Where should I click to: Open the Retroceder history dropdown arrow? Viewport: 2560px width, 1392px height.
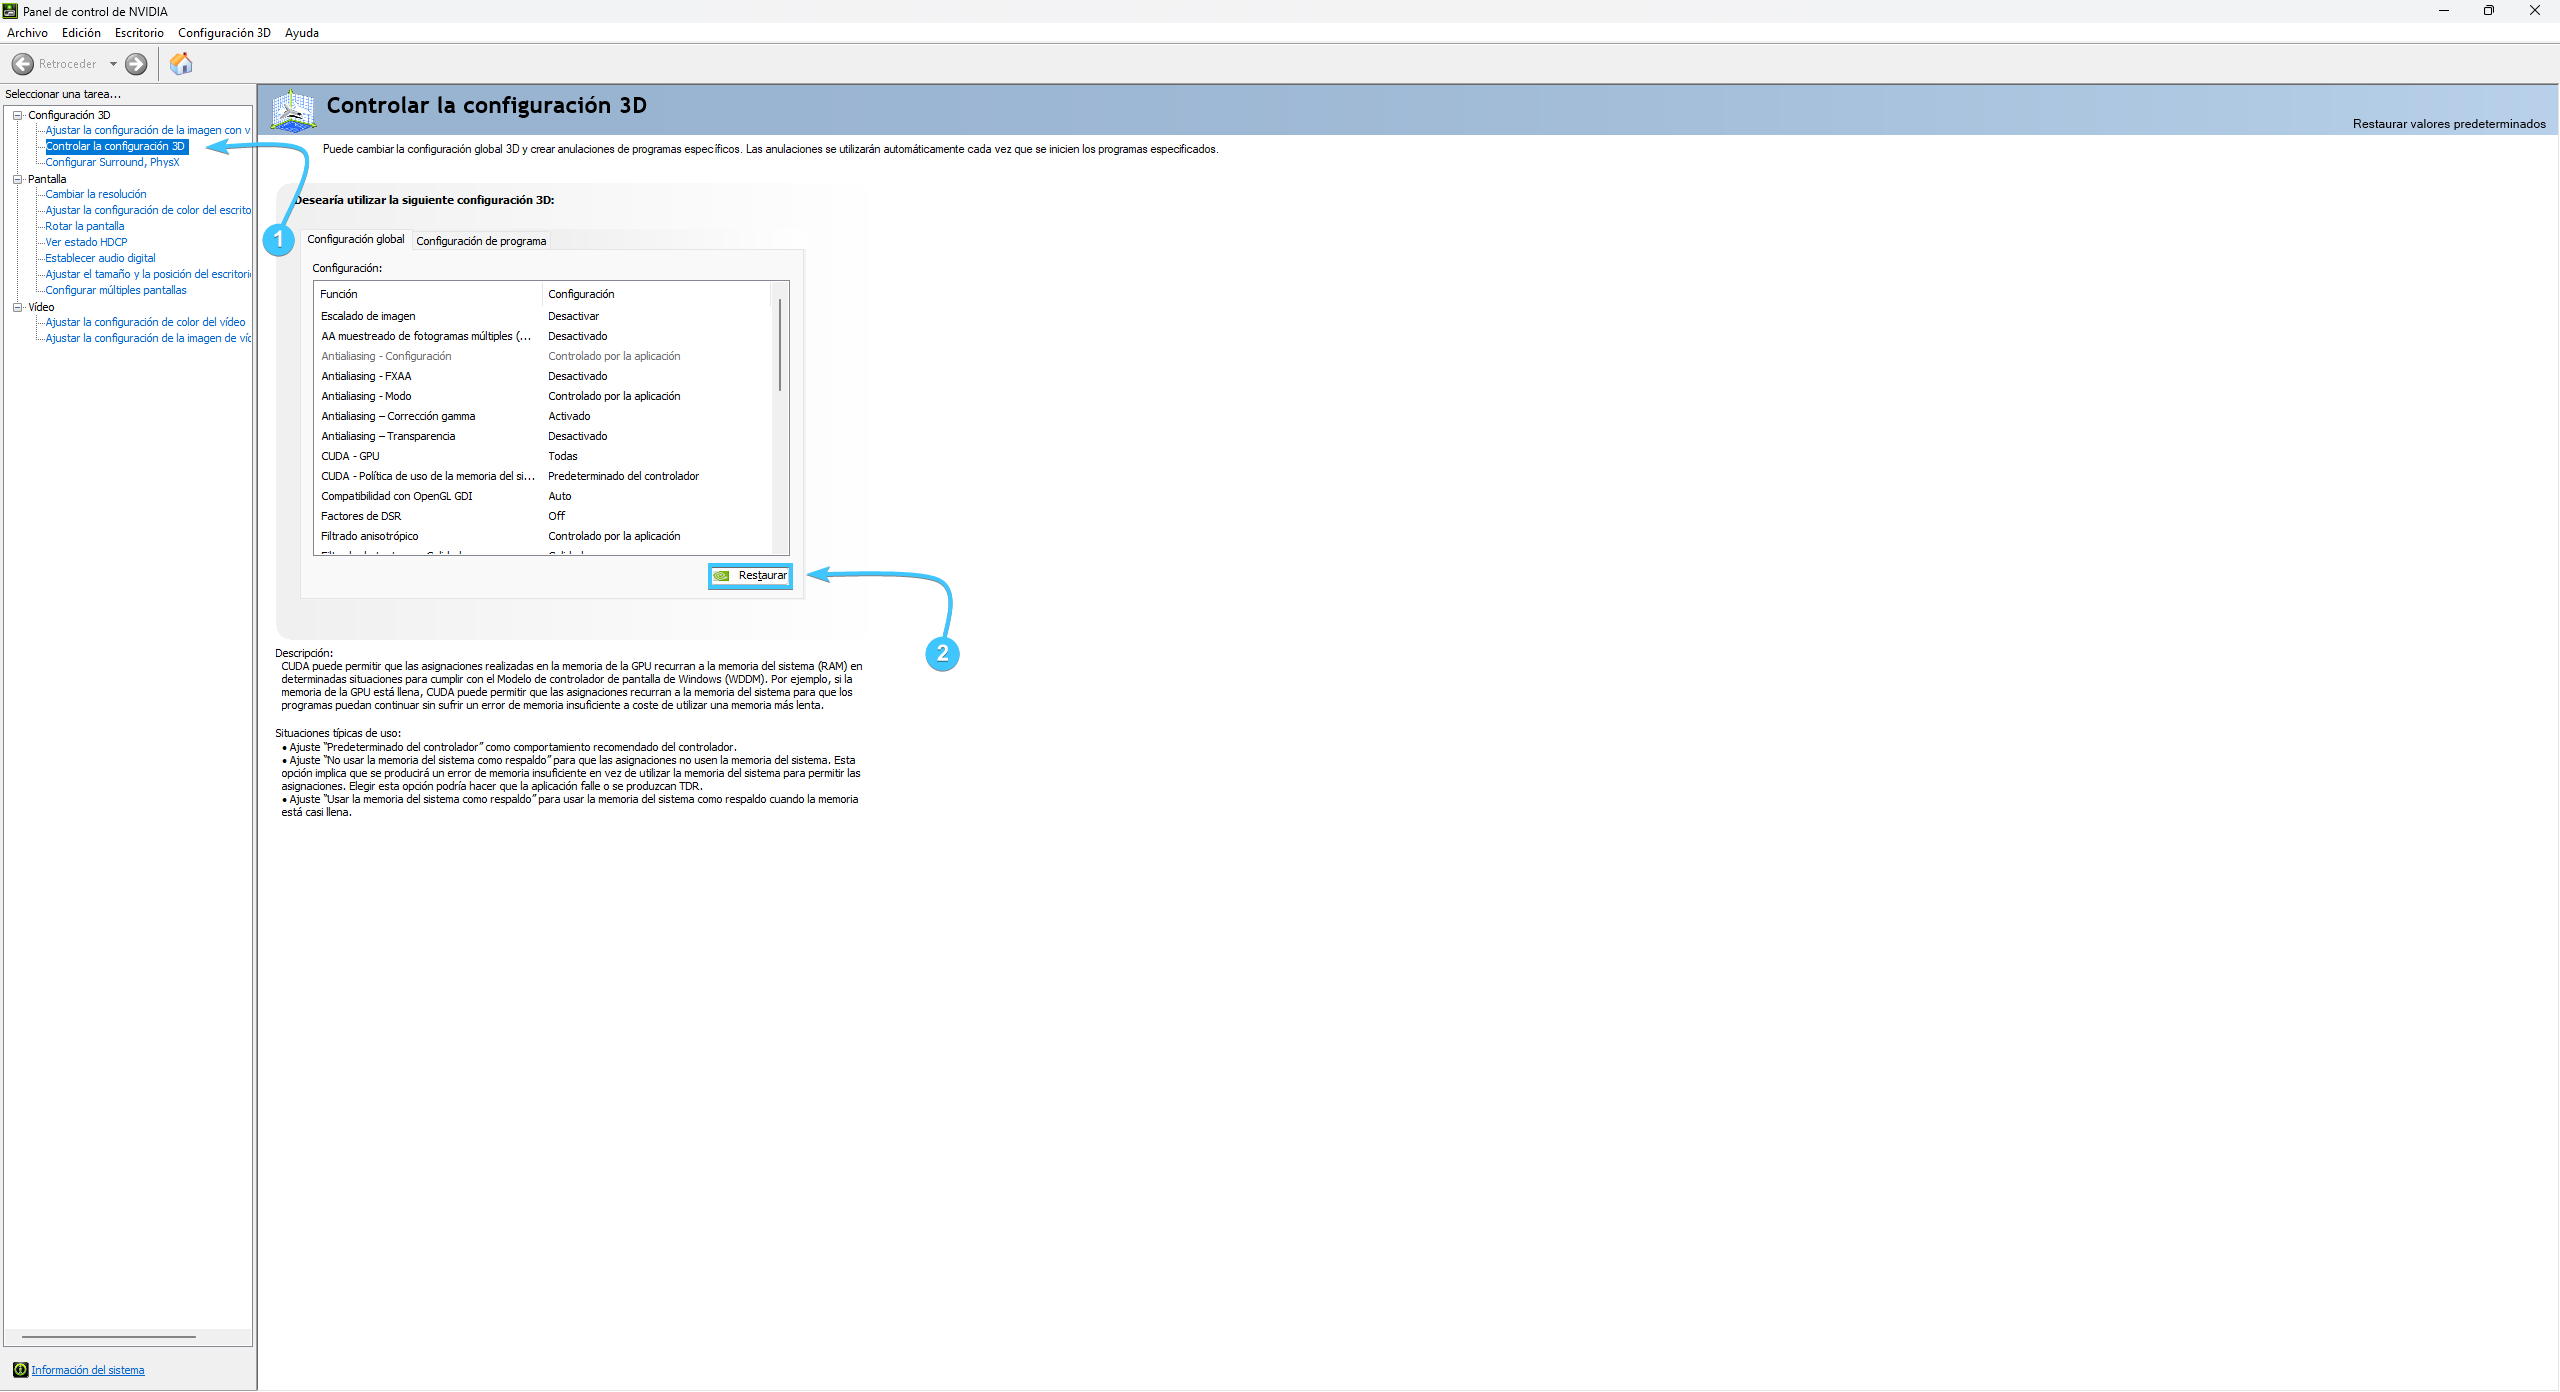pyautogui.click(x=113, y=64)
